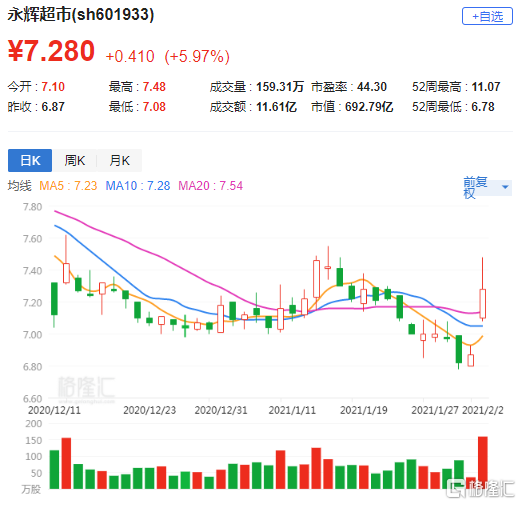521x505 pixels.
Task: Click the last red candlestick on 2021/2/2
Action: tap(482, 304)
